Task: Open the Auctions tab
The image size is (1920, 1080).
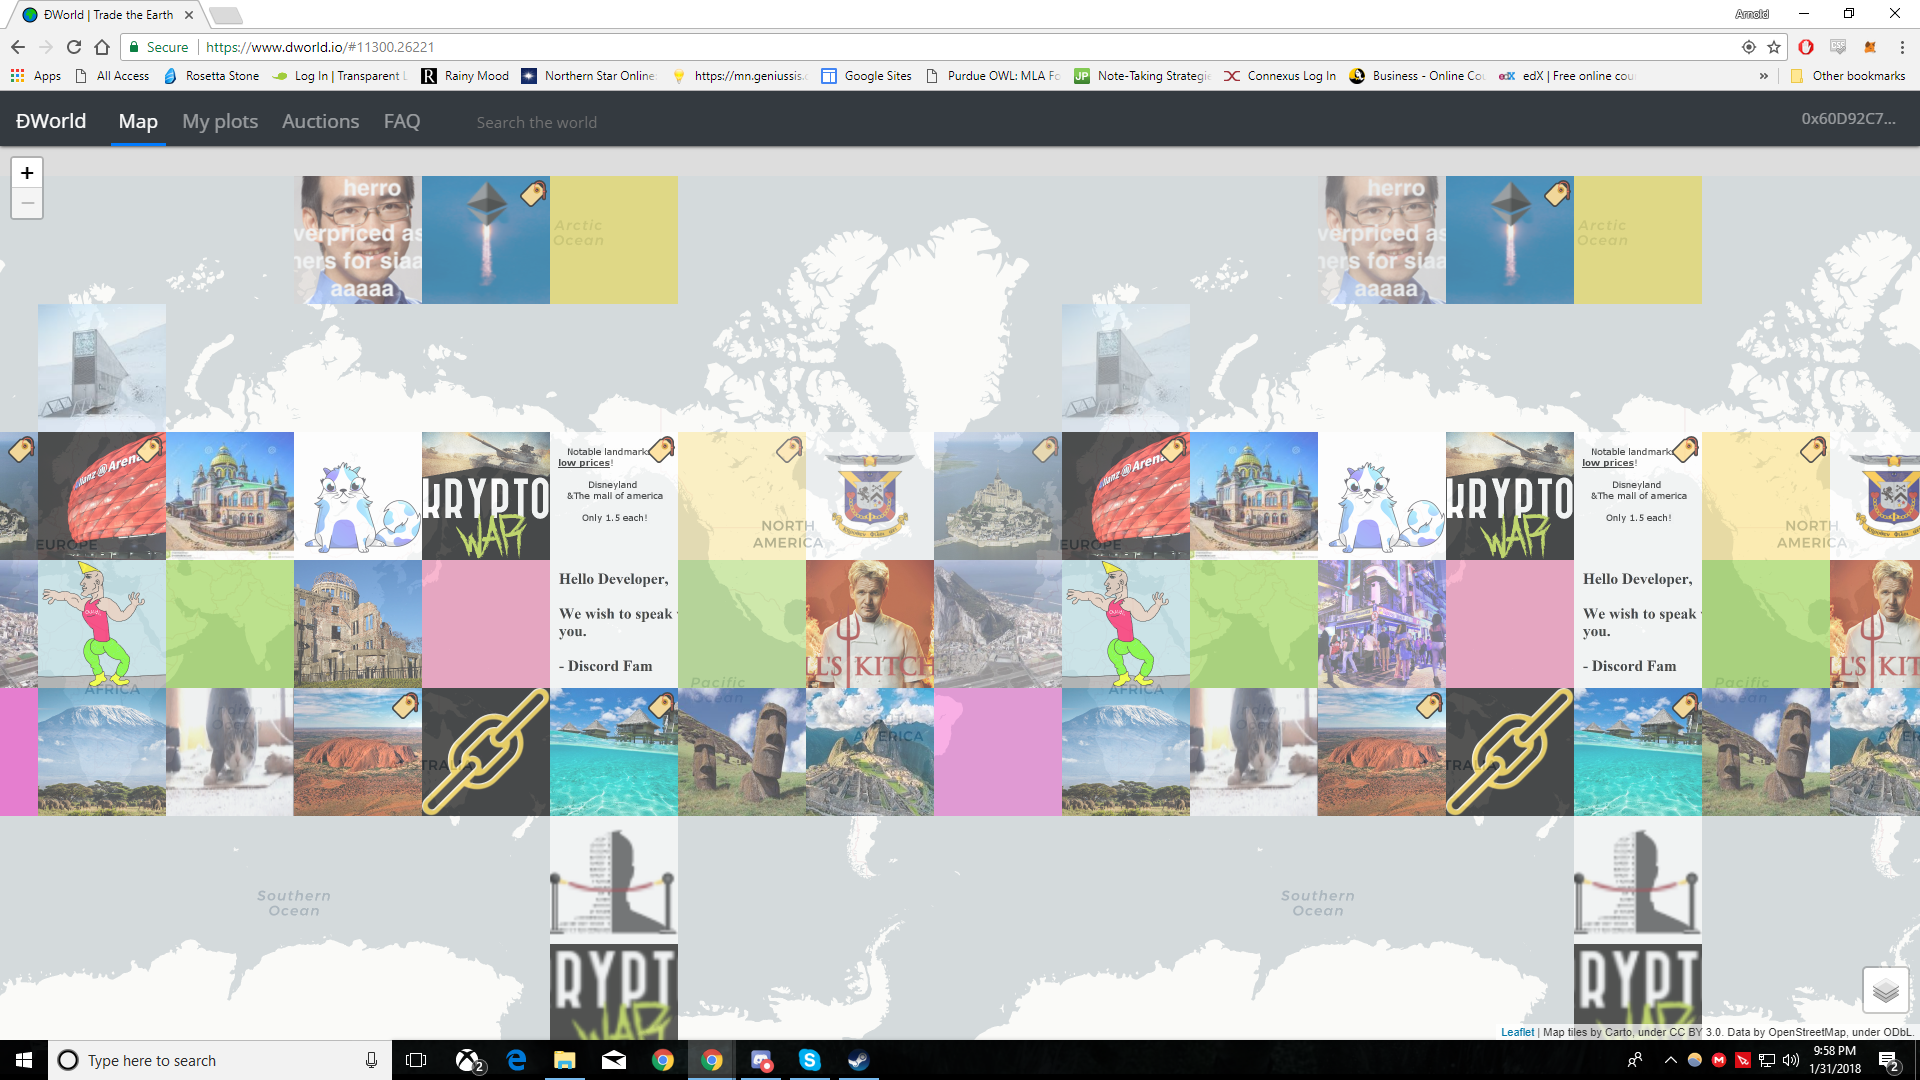Action: (x=320, y=121)
